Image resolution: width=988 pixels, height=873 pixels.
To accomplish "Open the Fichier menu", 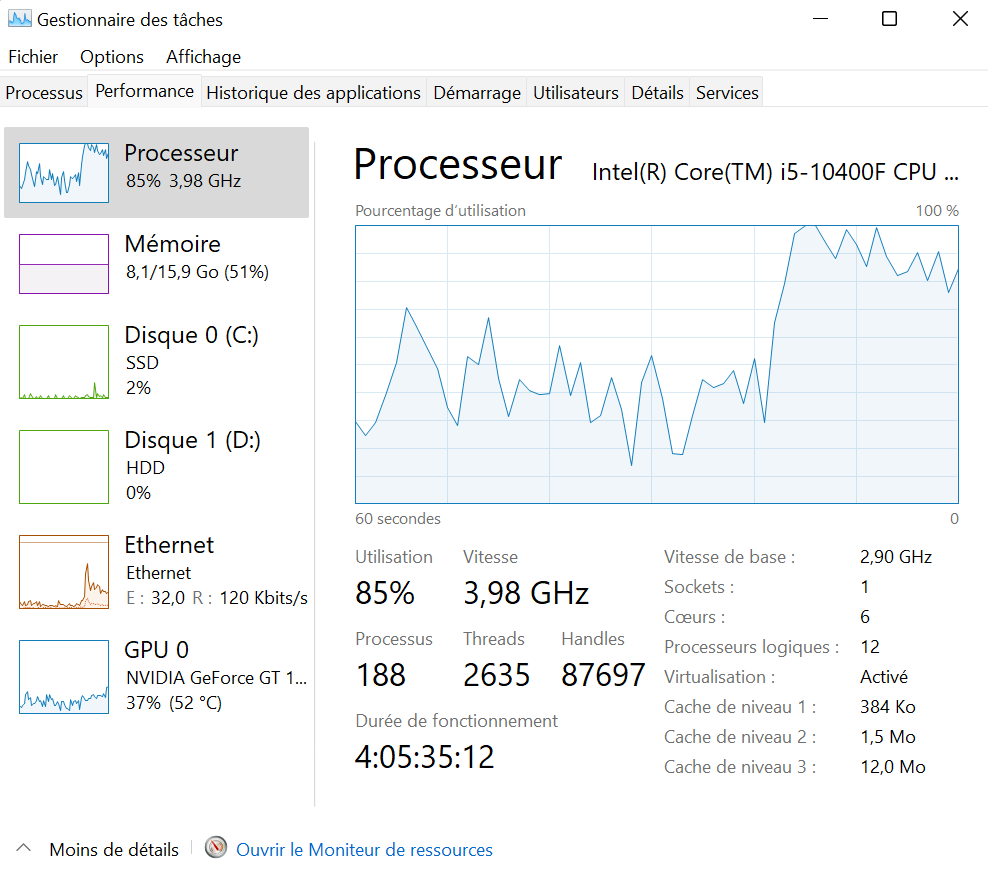I will (33, 57).
